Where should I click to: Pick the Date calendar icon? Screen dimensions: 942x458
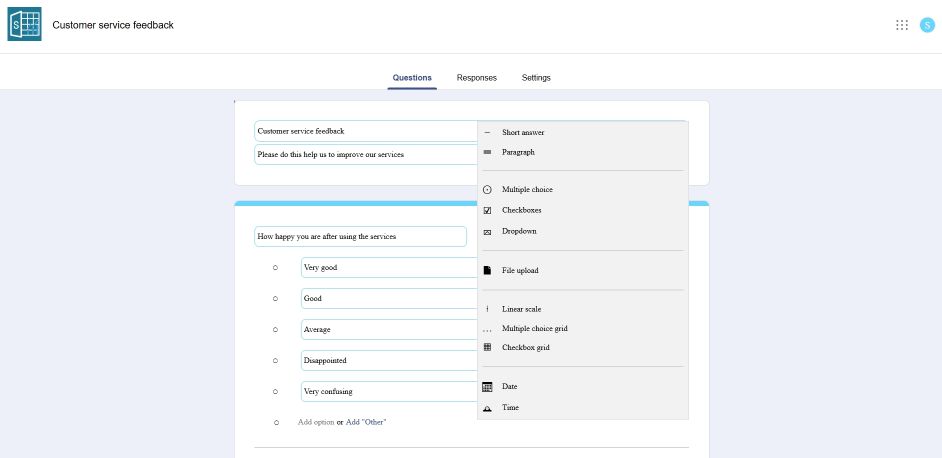(487, 386)
